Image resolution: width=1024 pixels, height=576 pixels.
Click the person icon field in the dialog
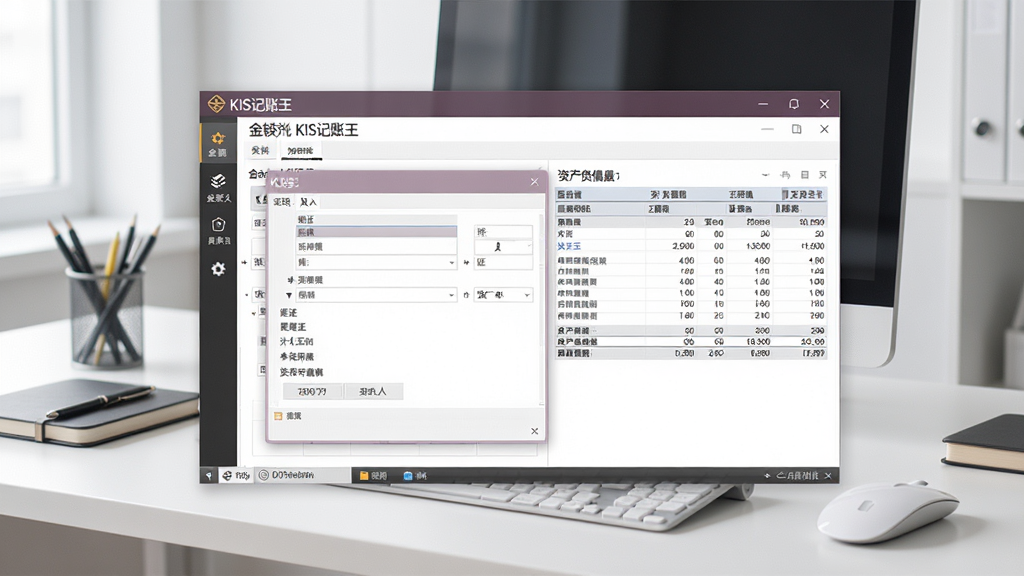tap(503, 247)
